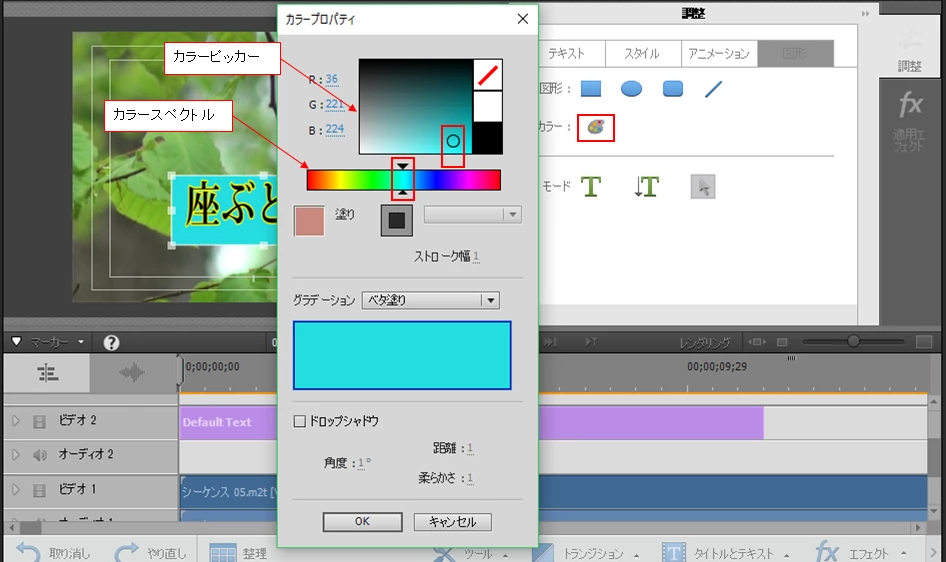946x562 pixels.
Task: Expand the Audio 2 track
Action: pos(16,455)
